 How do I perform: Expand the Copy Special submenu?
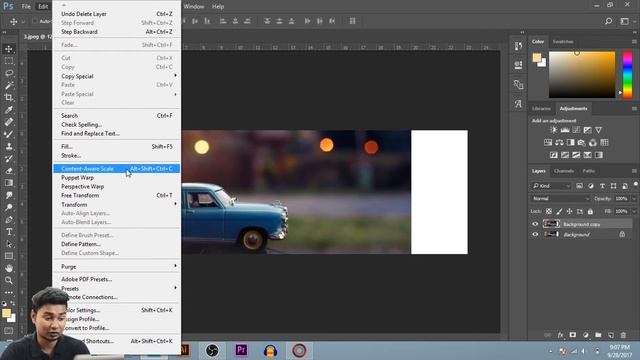click(x=117, y=76)
